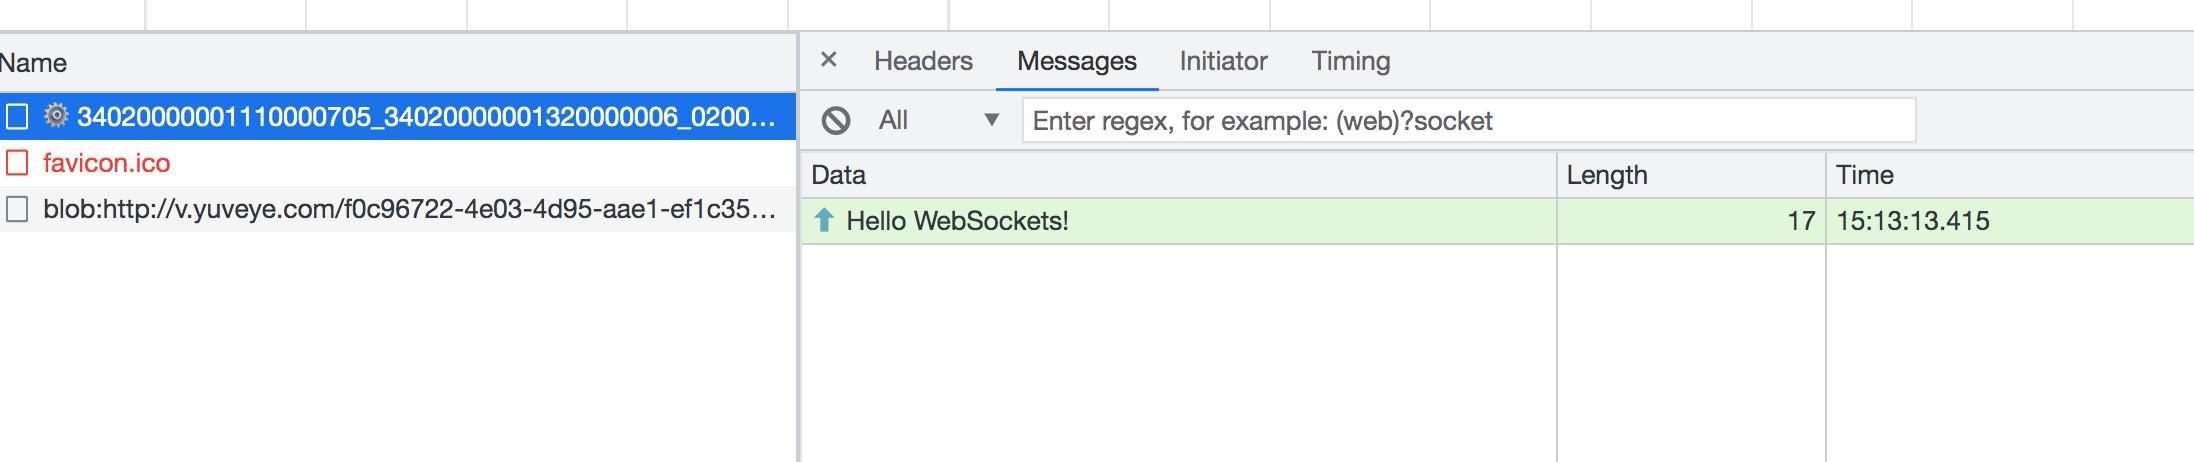Click the clear messages icon
The image size is (2194, 462).
pos(836,121)
